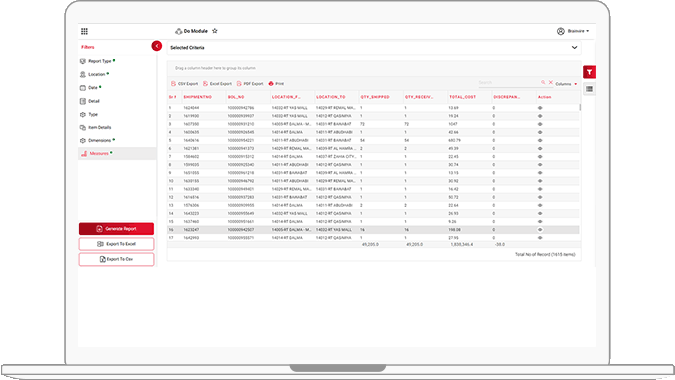View details eye icon for shipment 1637460
675x380 pixels.
point(540,222)
